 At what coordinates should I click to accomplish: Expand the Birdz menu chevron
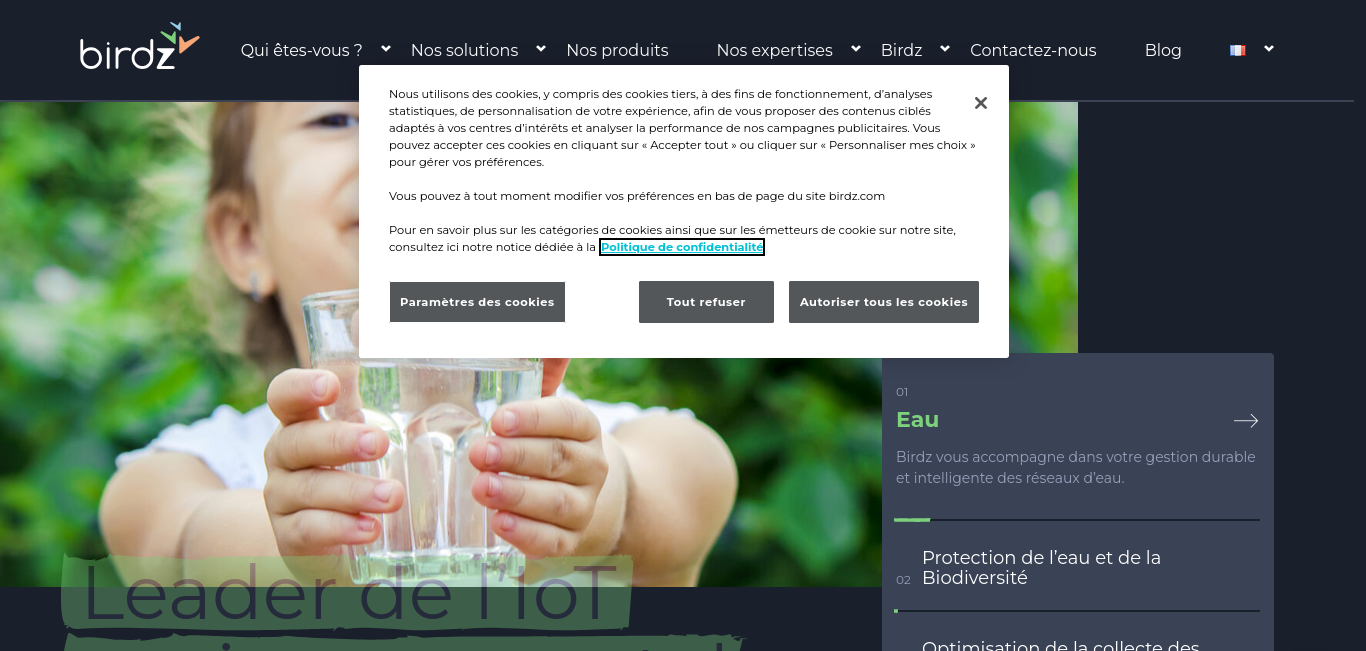(x=945, y=48)
